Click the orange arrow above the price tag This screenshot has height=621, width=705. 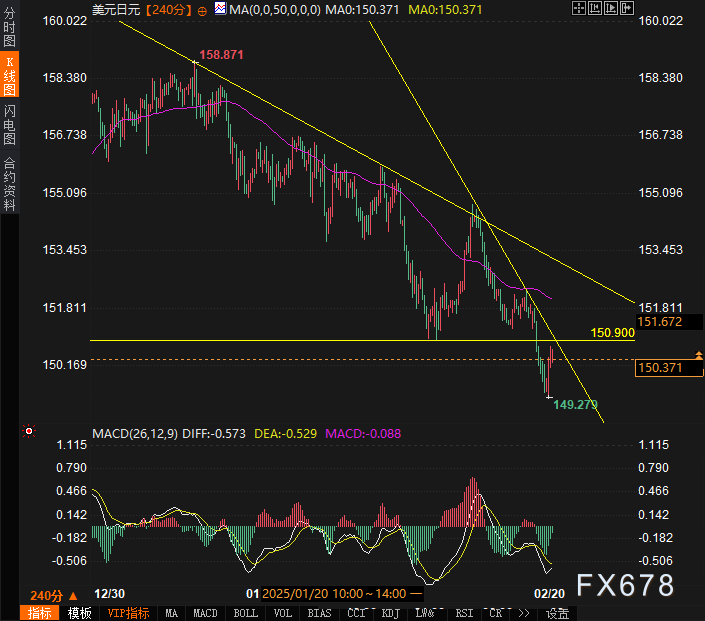click(698, 354)
